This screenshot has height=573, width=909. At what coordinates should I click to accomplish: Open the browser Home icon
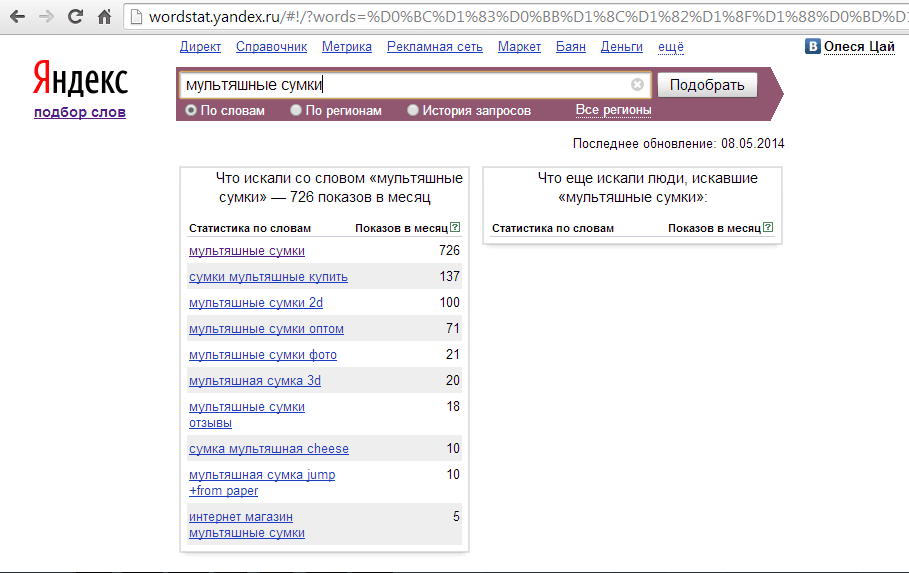104,17
